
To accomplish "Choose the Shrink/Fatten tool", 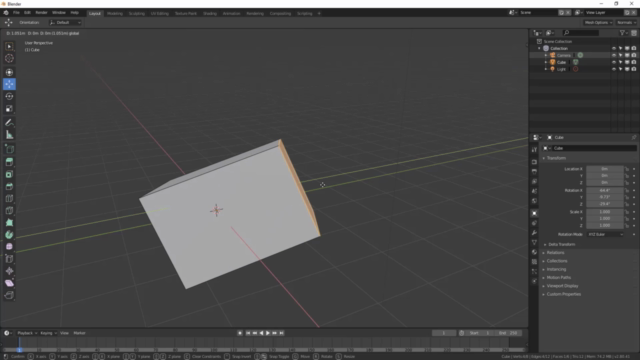I will pyautogui.click(x=9, y=271).
